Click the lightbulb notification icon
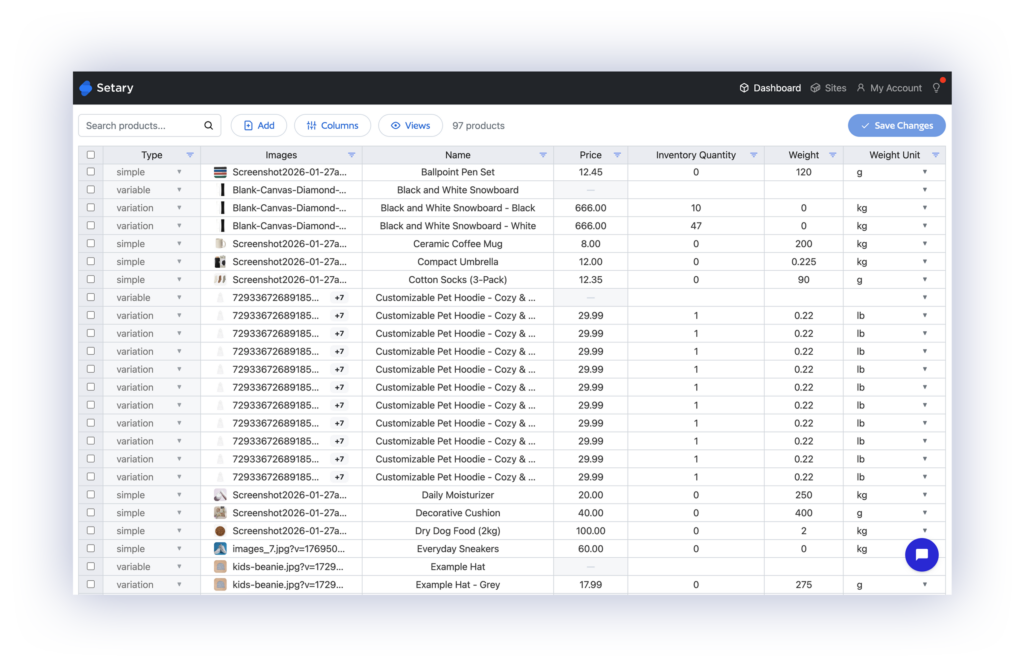The image size is (1024, 663). pyautogui.click(x=936, y=88)
